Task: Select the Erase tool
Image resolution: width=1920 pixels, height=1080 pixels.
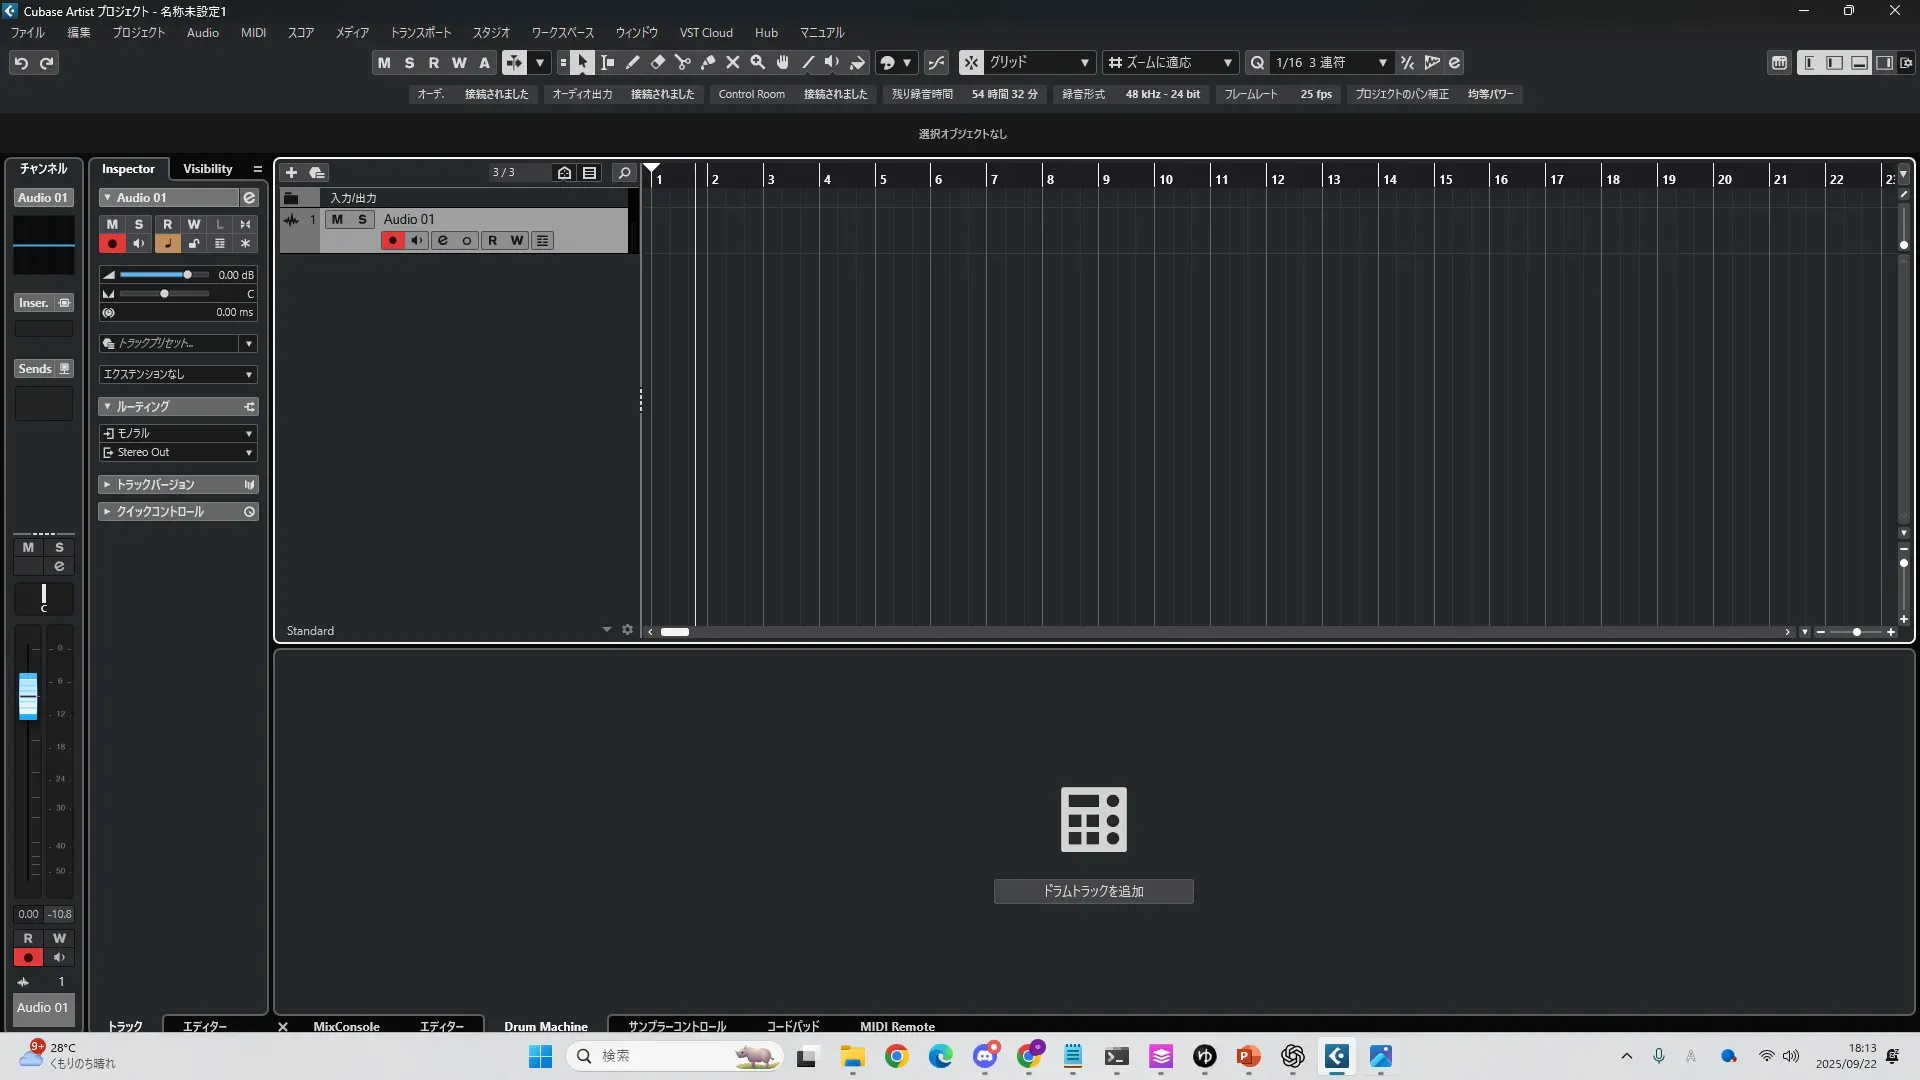Action: 658,62
